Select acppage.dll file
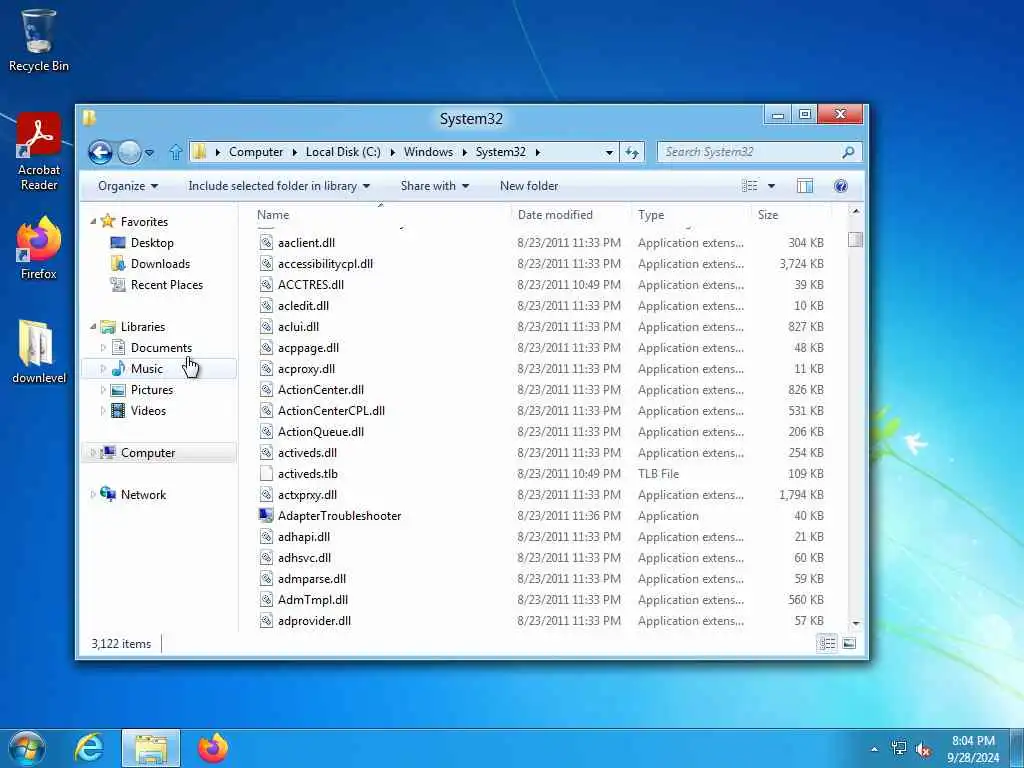Image resolution: width=1024 pixels, height=768 pixels. click(x=308, y=348)
